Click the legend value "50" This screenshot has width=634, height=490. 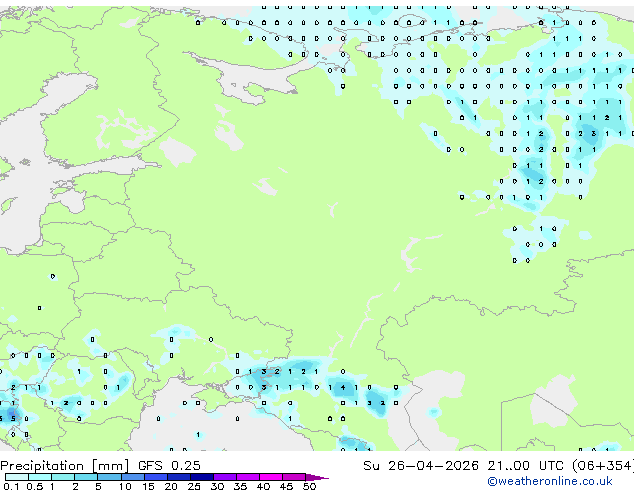tap(309, 486)
